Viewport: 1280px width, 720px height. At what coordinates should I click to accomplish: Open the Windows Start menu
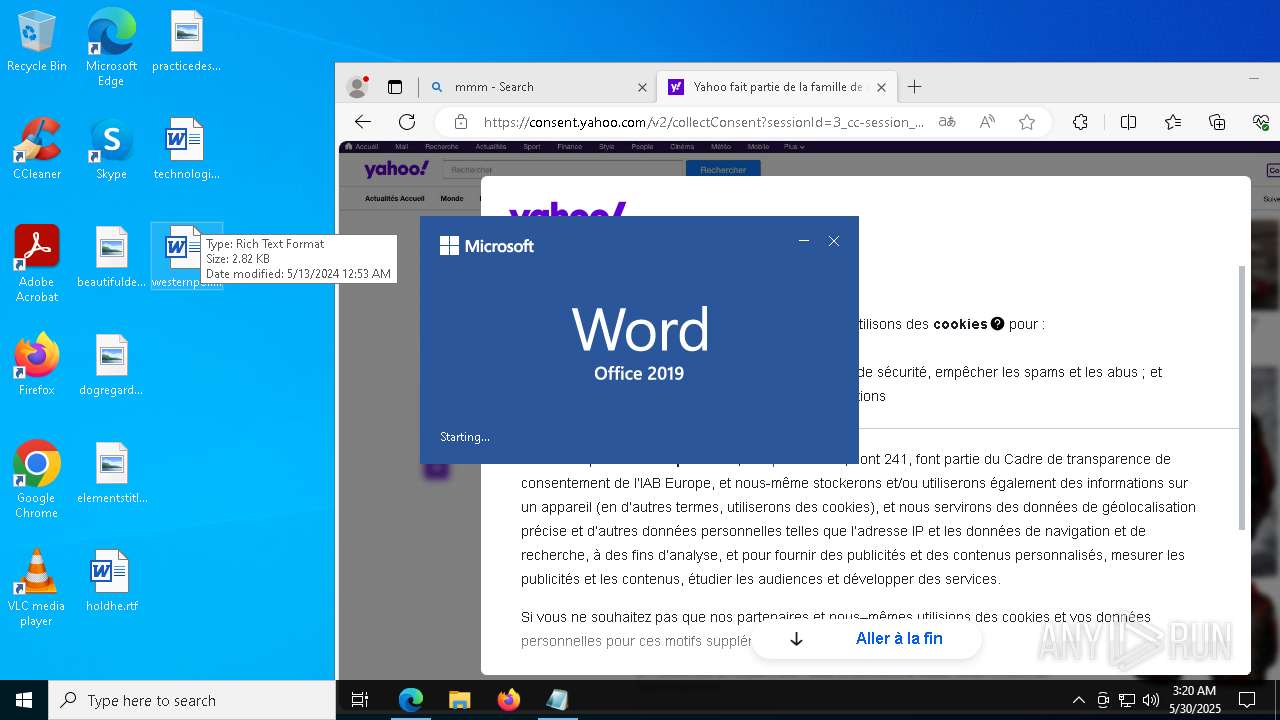point(24,700)
